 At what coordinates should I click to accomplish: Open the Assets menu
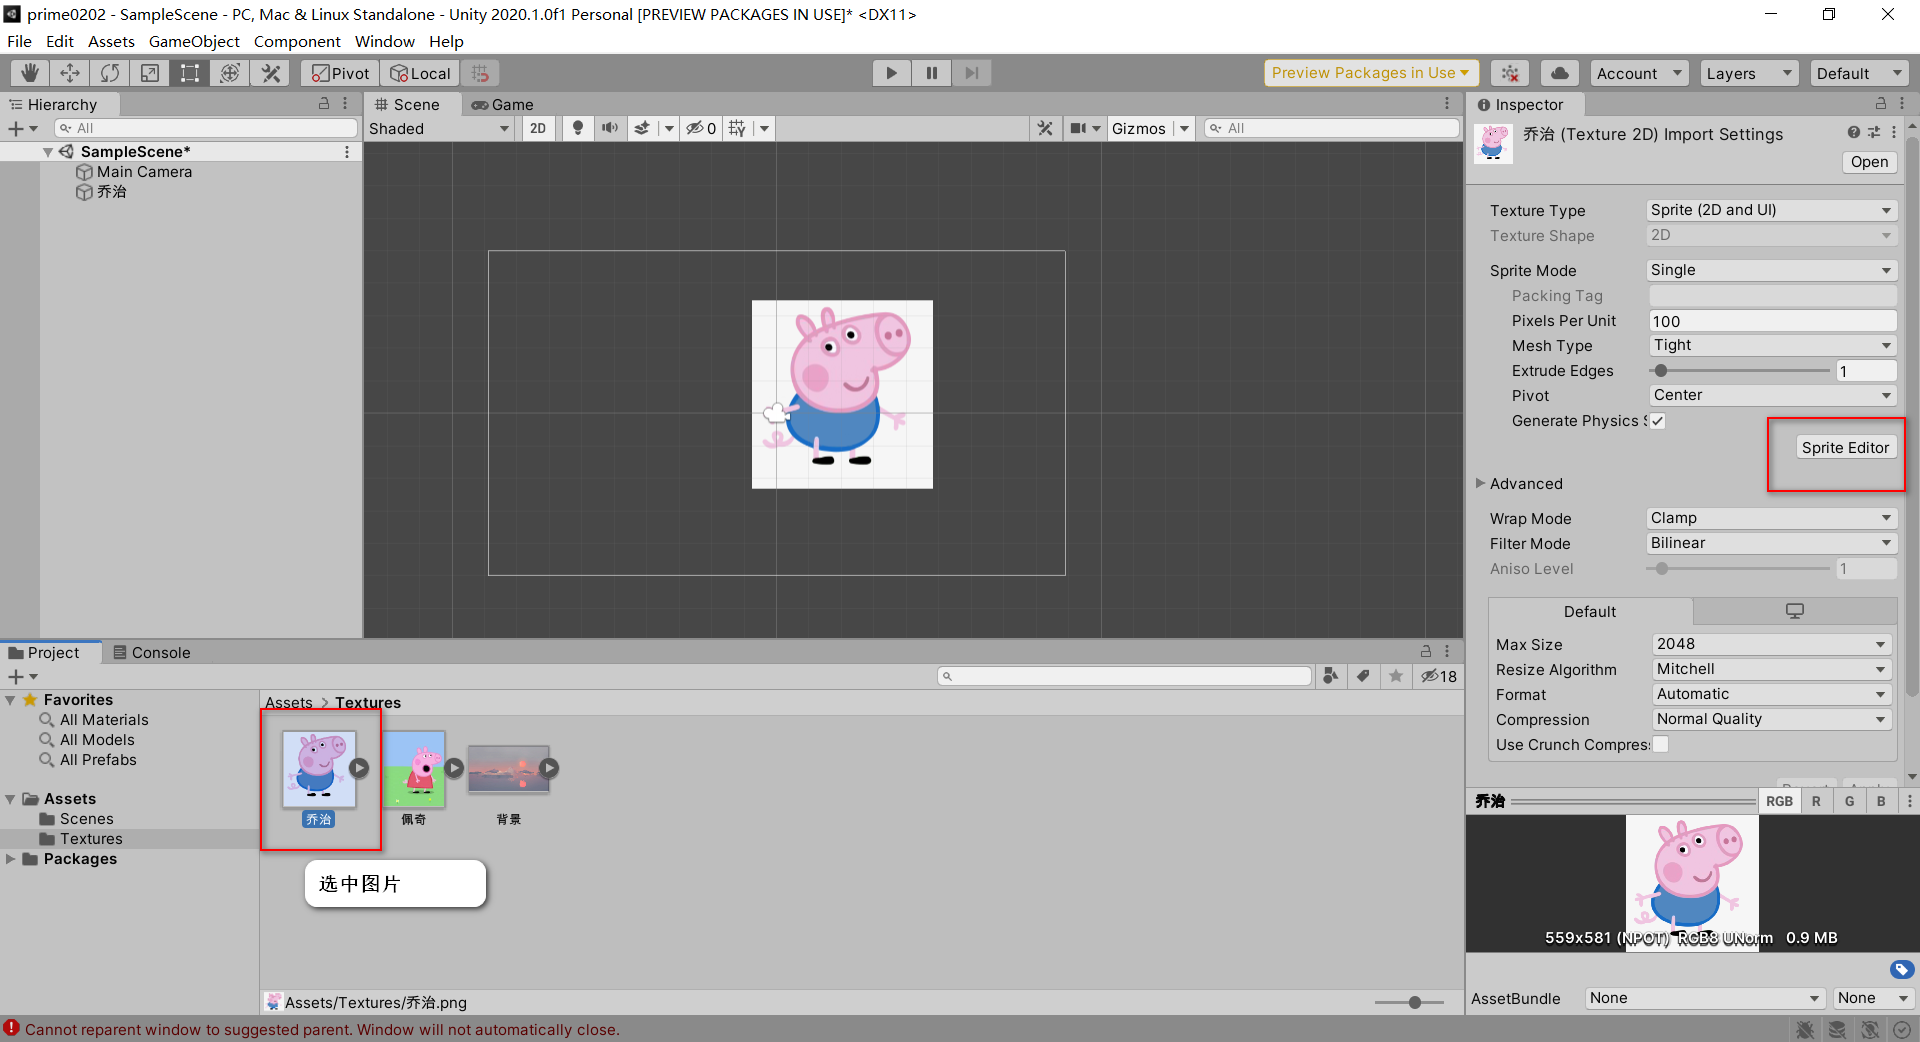(111, 41)
